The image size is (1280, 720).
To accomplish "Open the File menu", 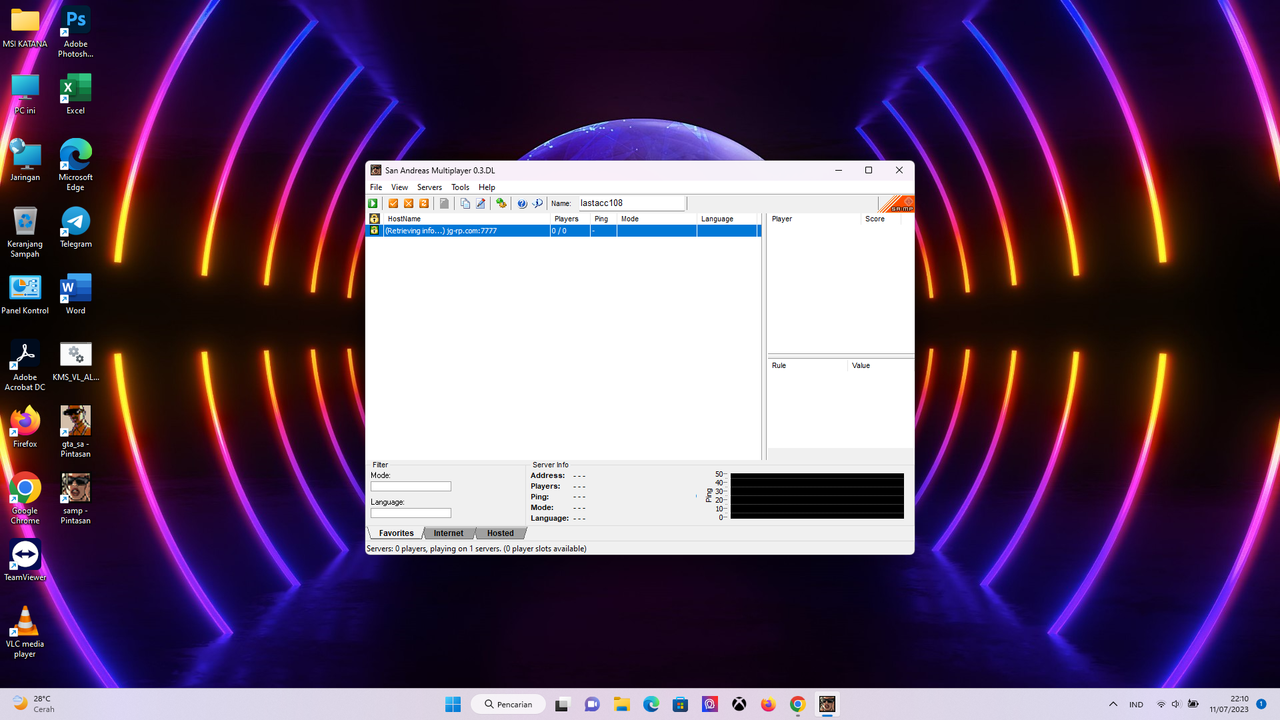I will click(376, 187).
